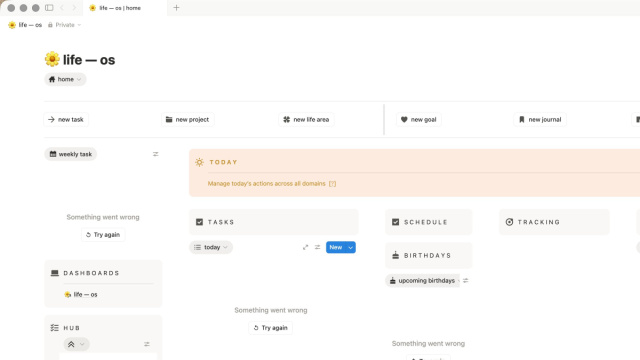640x360 pixels.
Task: Click the BIRTHDAYS heading
Action: 427,256
